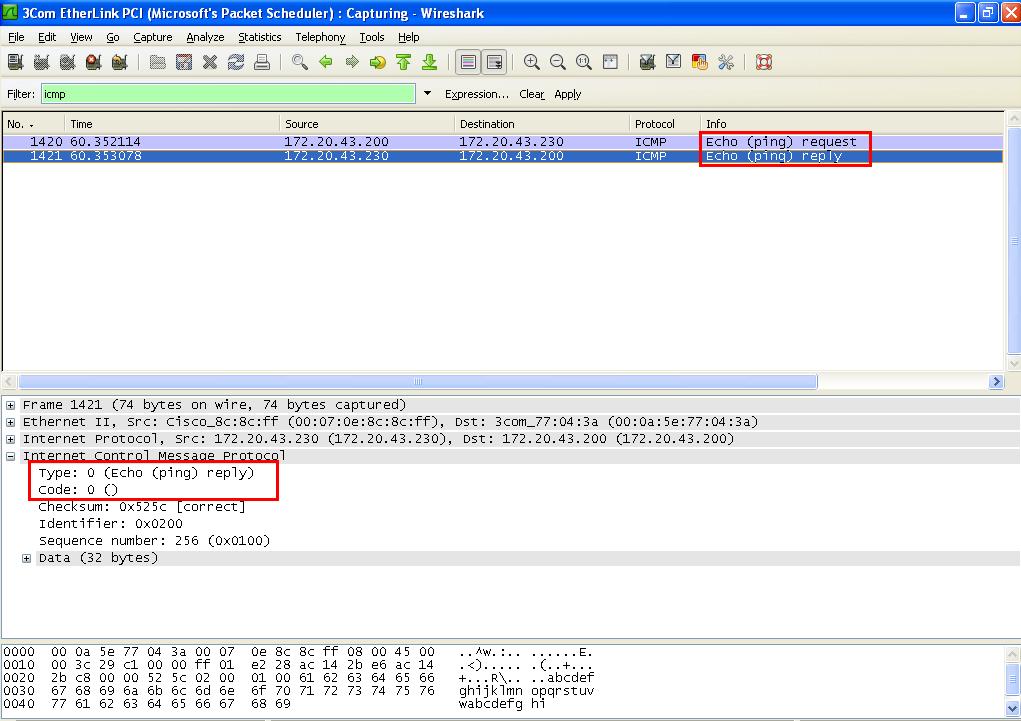Open the Tools menu
The width and height of the screenshot is (1021, 721).
(372, 37)
